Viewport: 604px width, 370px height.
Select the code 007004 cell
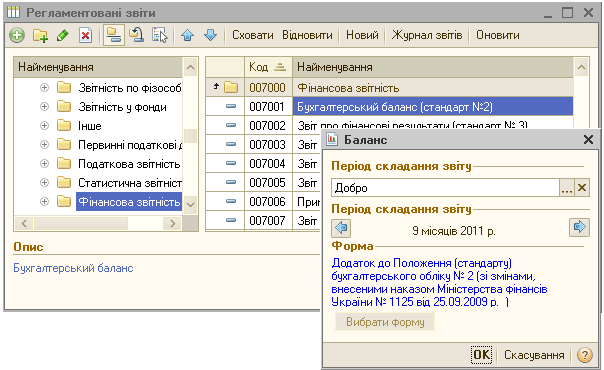point(268,164)
